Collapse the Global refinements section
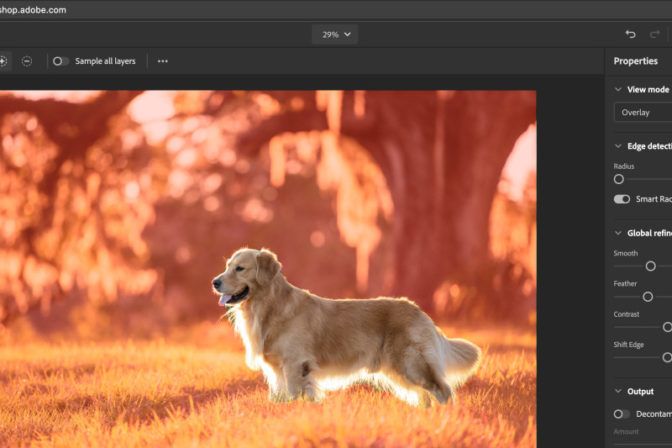The width and height of the screenshot is (672, 448). coord(618,232)
